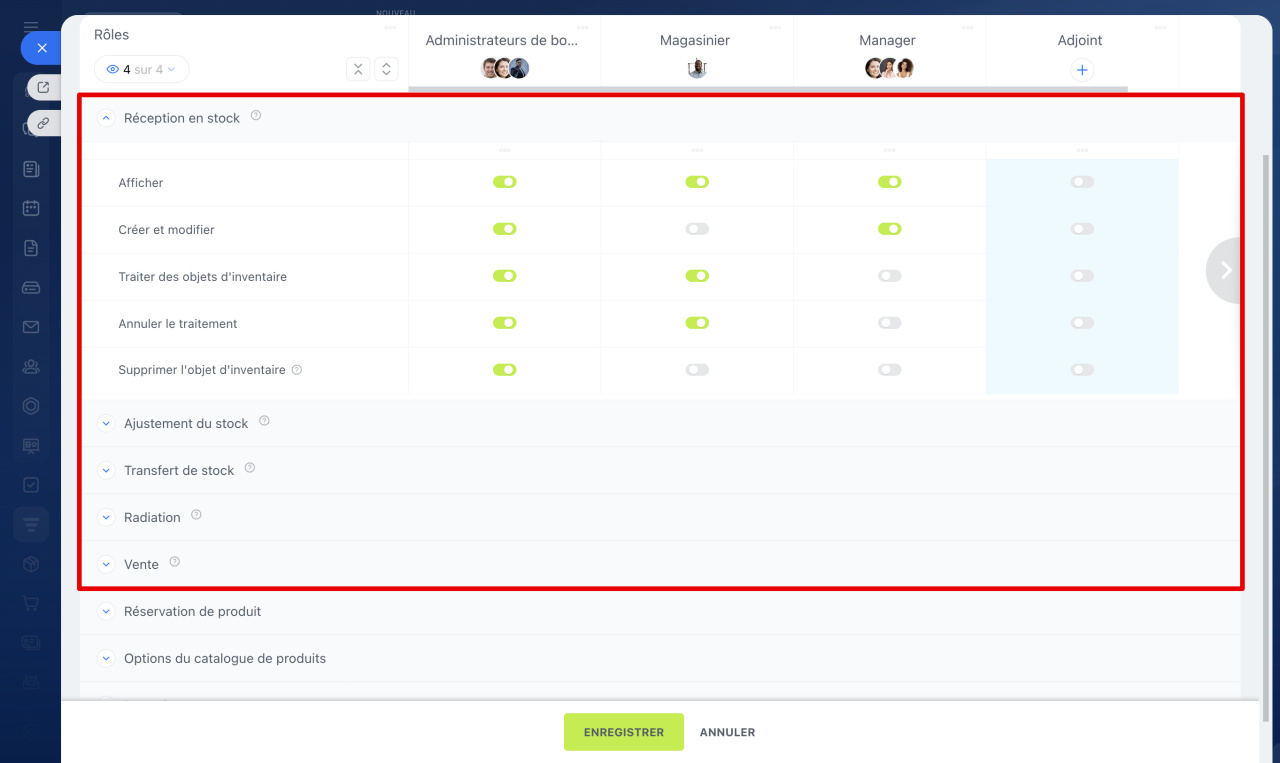Click the plus icon under Adjoint role

pyautogui.click(x=1081, y=70)
